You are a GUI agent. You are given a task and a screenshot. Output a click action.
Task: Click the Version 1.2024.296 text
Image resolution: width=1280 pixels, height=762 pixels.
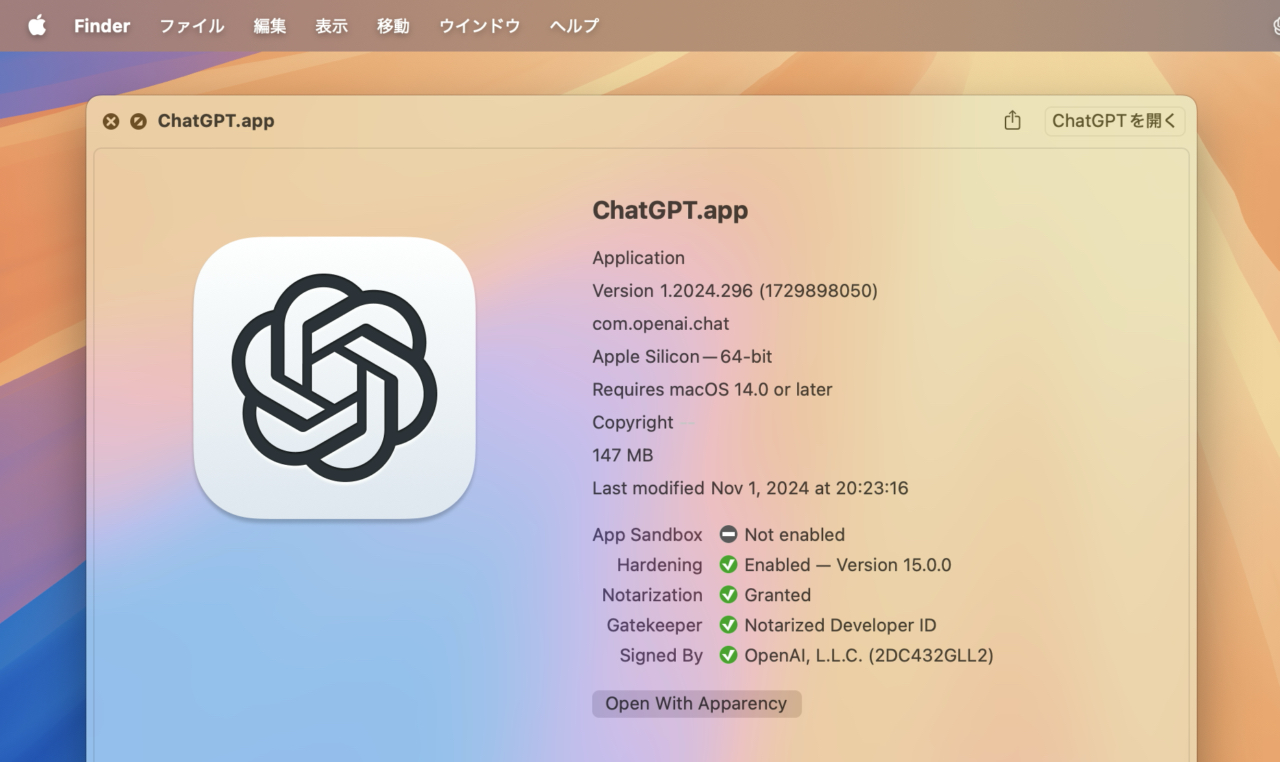[735, 291]
